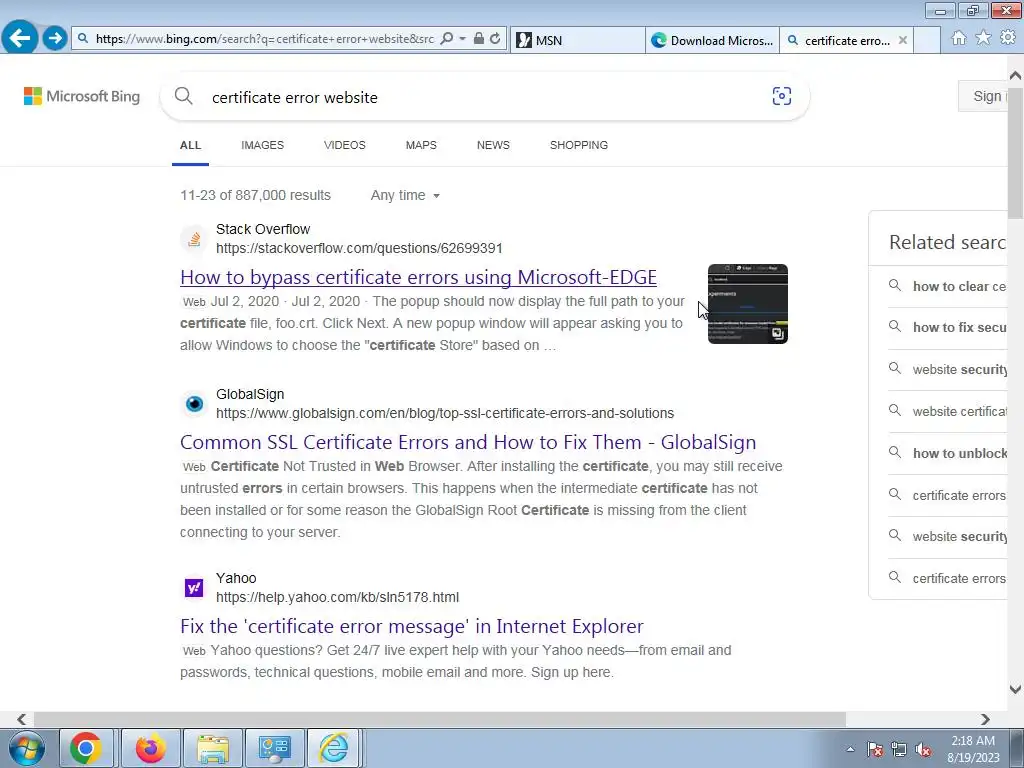
Task: Open the clock showing 2:18 AM
Action: click(x=973, y=749)
